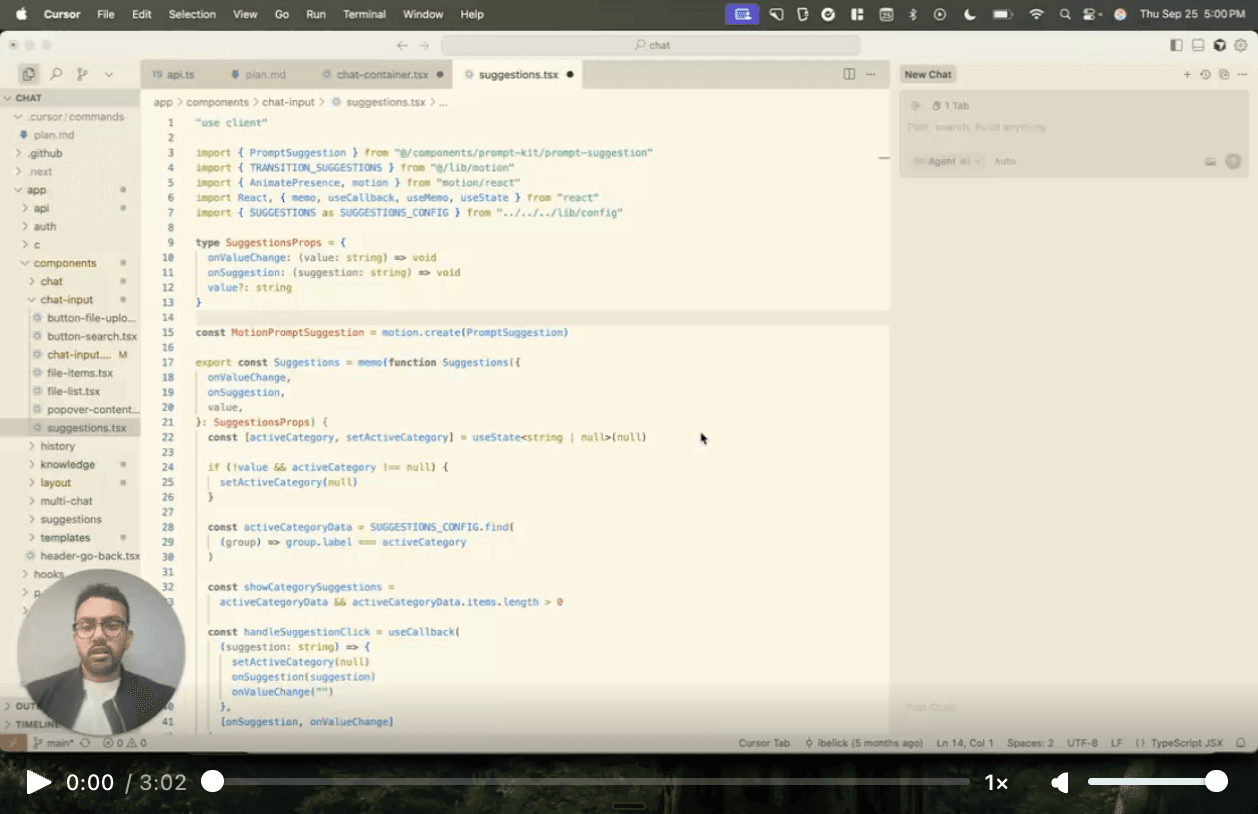1258x814 pixels.
Task: Open Cursor settings gear icon
Action: pyautogui.click(x=1241, y=45)
